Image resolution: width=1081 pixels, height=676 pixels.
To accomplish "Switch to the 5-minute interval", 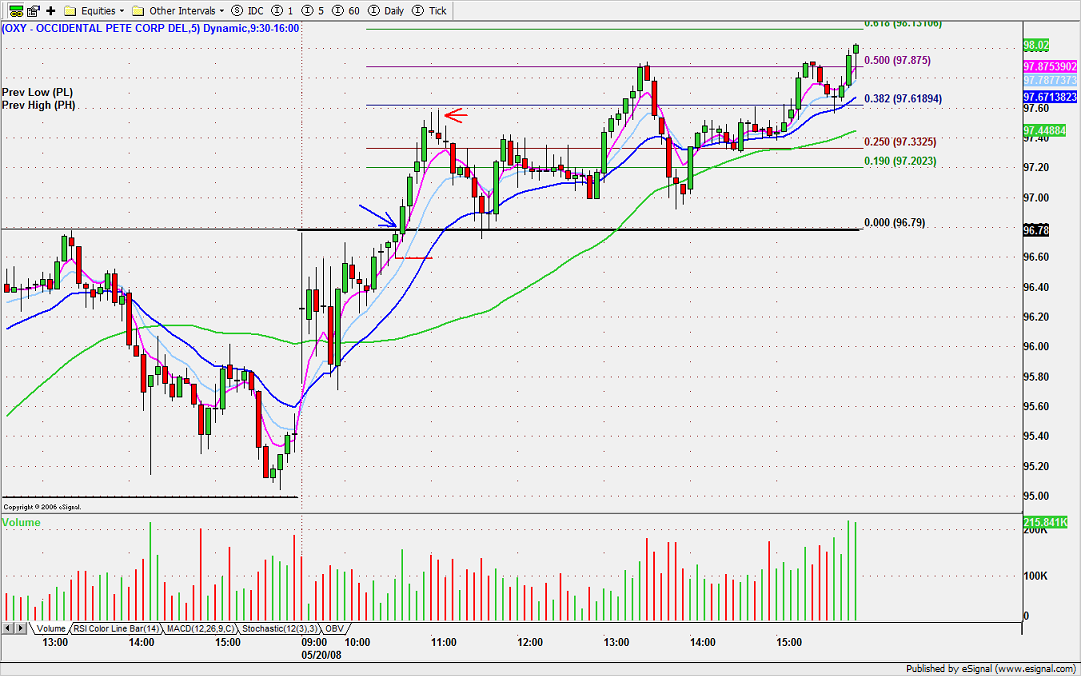I will coord(313,10).
